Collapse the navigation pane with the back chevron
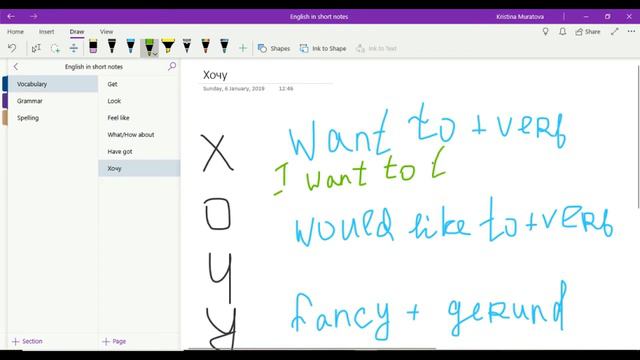The height and width of the screenshot is (360, 640). coord(16,67)
